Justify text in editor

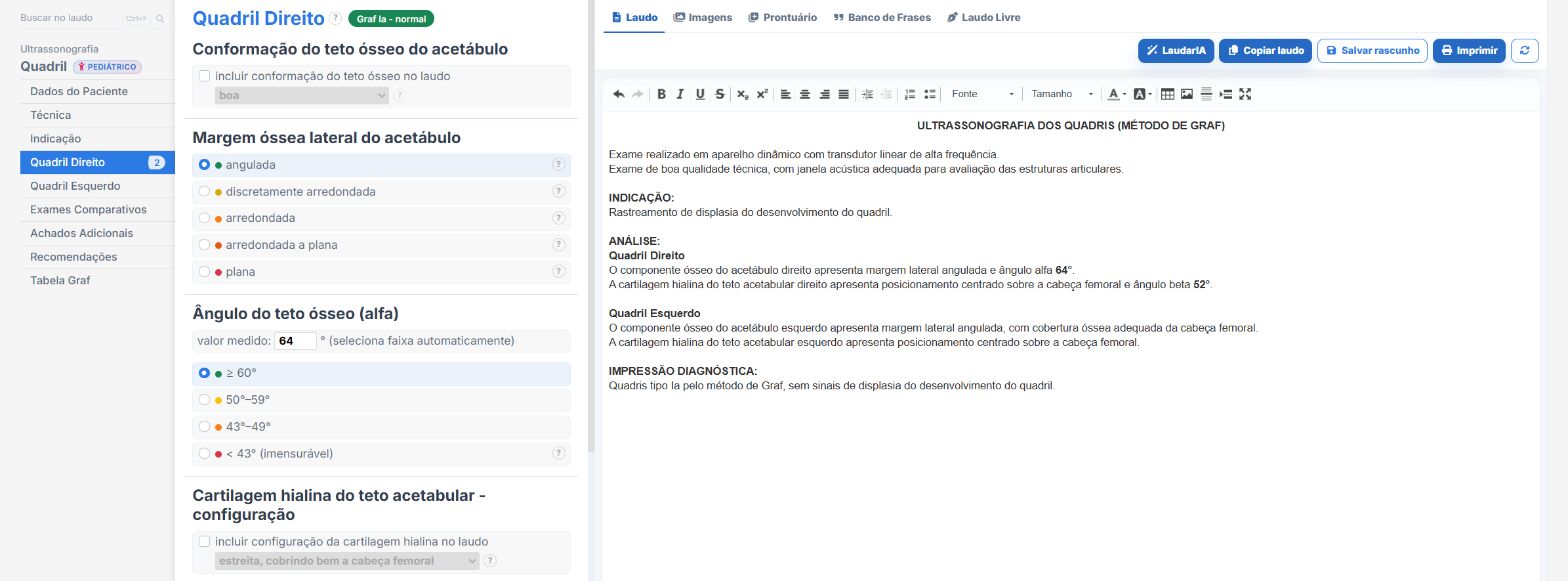click(x=843, y=94)
